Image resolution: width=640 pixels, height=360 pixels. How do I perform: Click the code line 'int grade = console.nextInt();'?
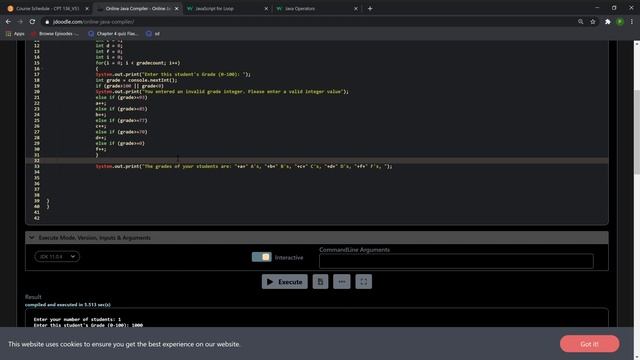[x=136, y=80]
